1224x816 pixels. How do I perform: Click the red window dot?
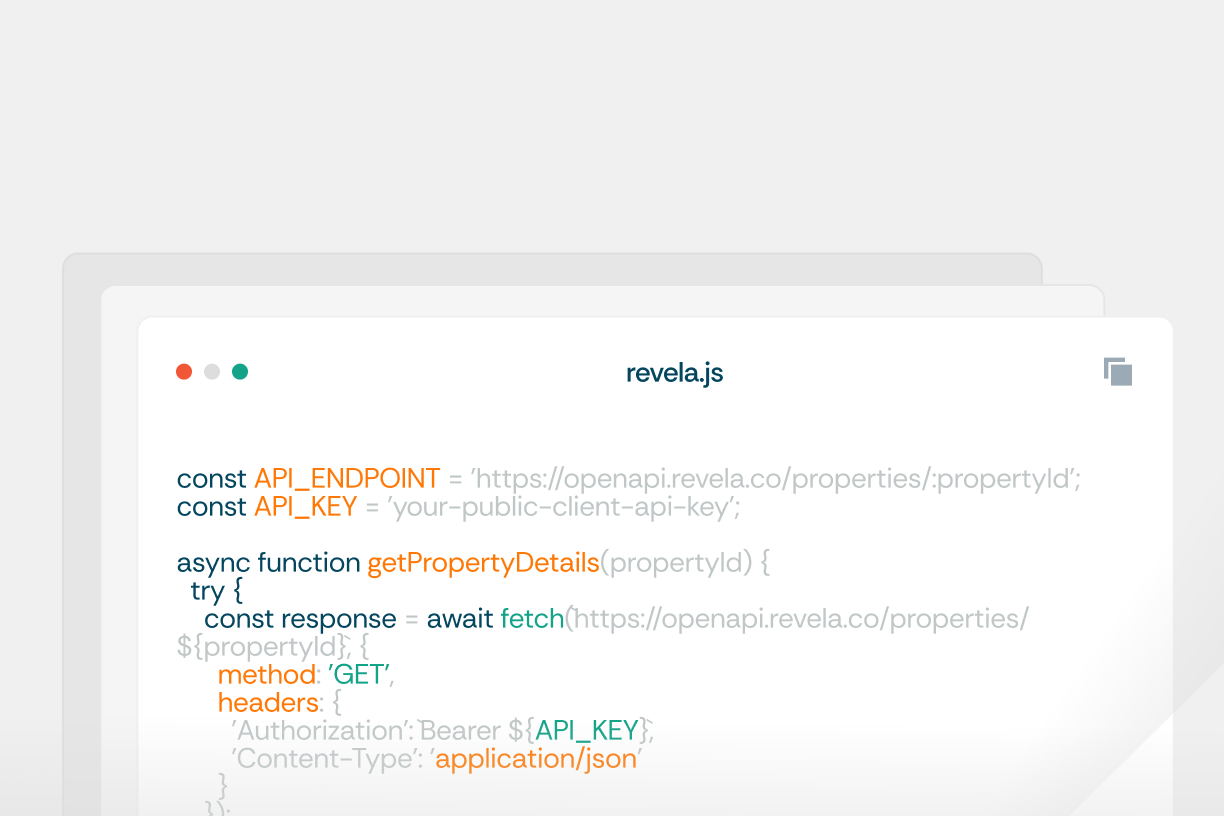coord(184,372)
